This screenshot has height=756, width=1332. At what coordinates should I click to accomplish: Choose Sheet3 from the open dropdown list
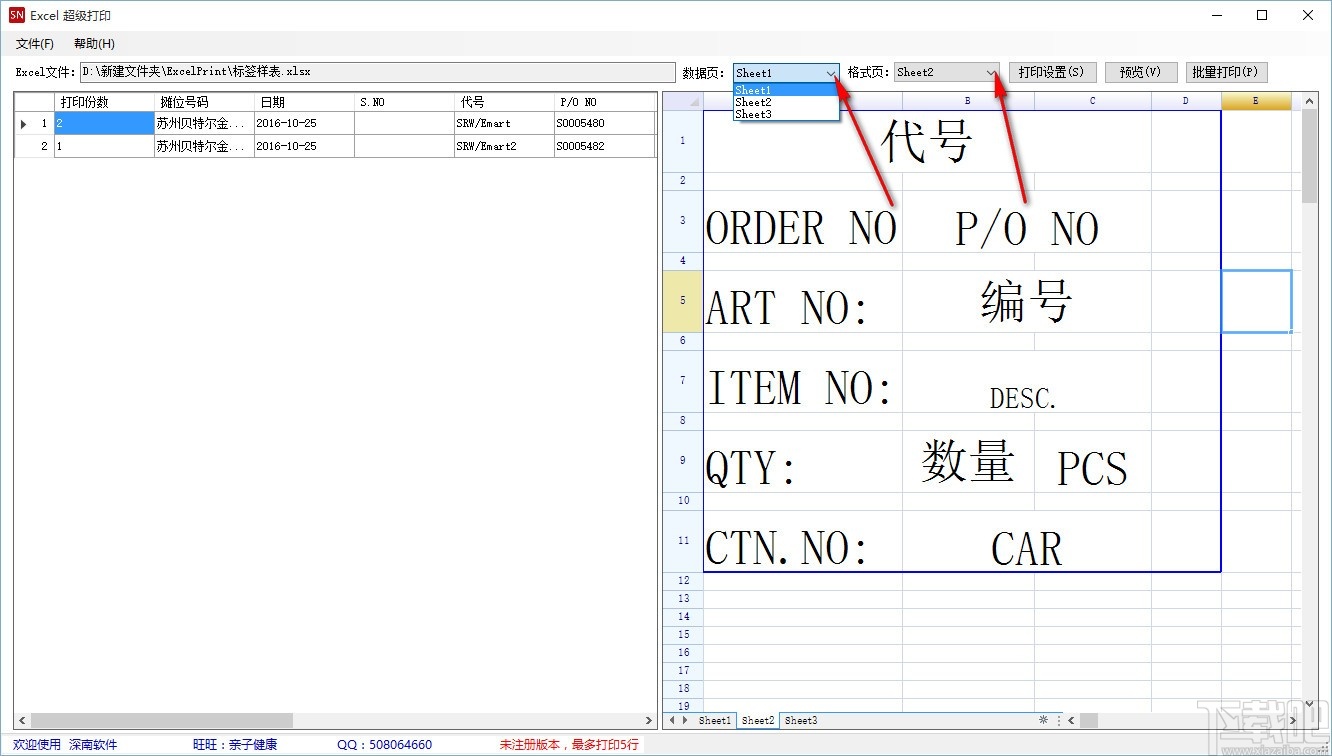pos(754,114)
